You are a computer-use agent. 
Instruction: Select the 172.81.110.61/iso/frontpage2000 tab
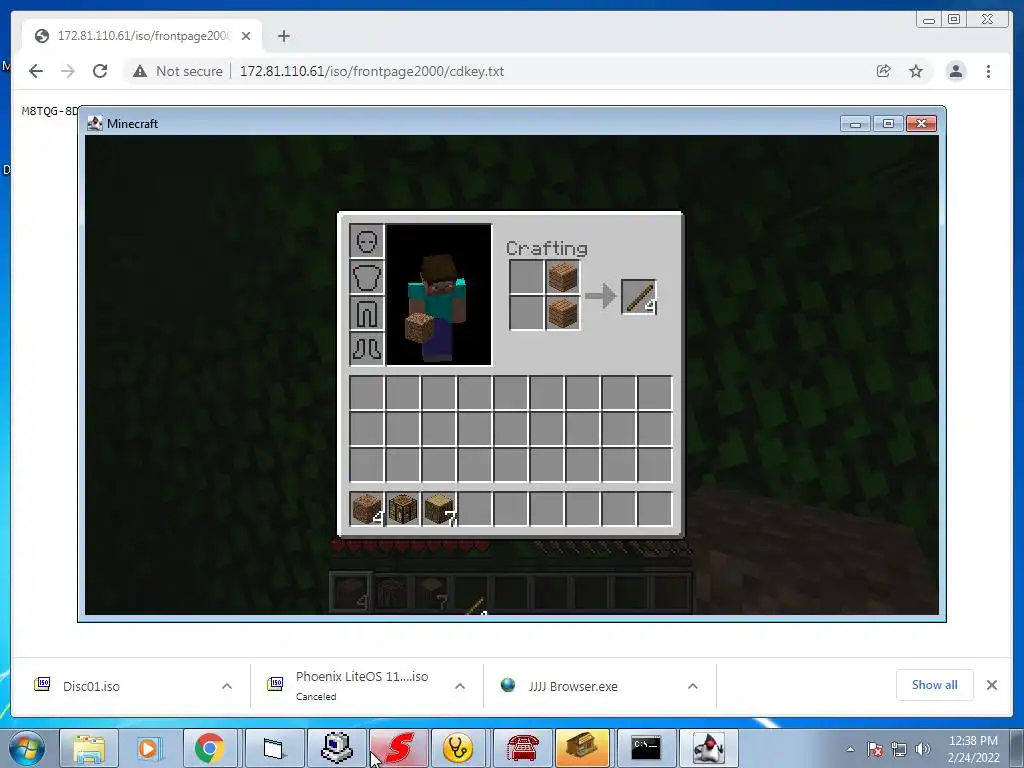click(x=142, y=36)
